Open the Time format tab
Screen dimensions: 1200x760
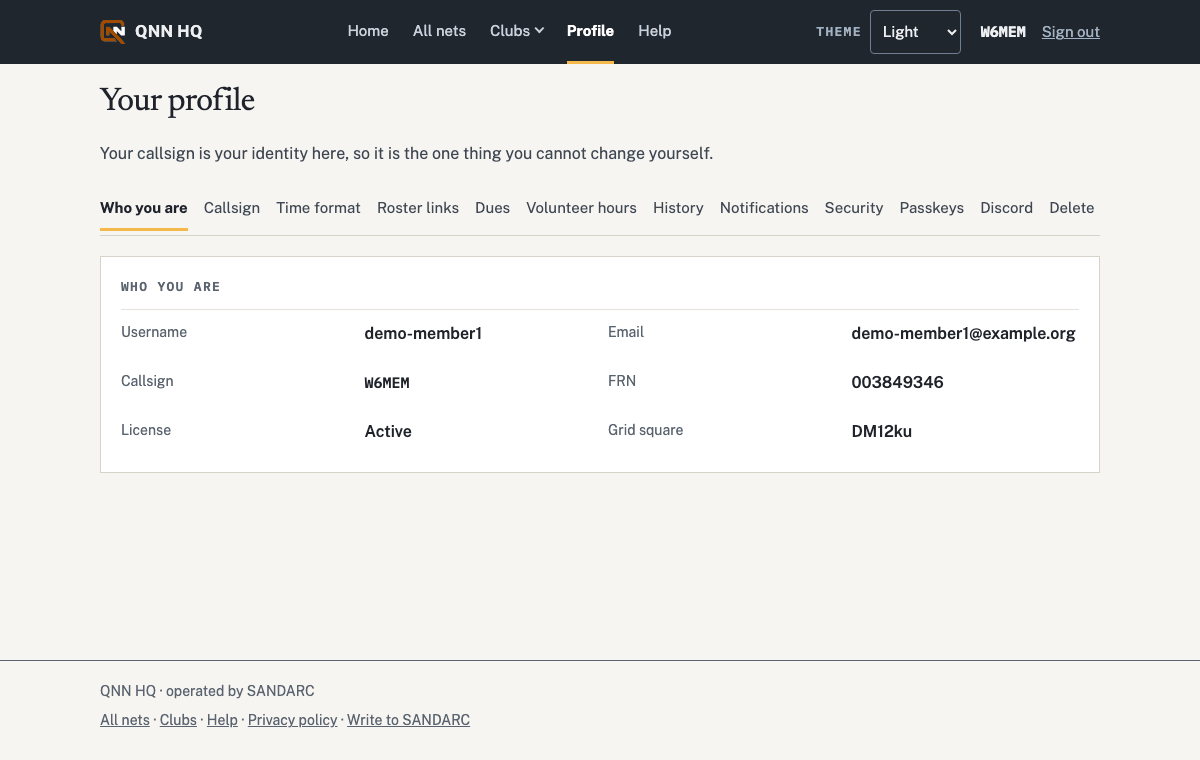pos(318,208)
